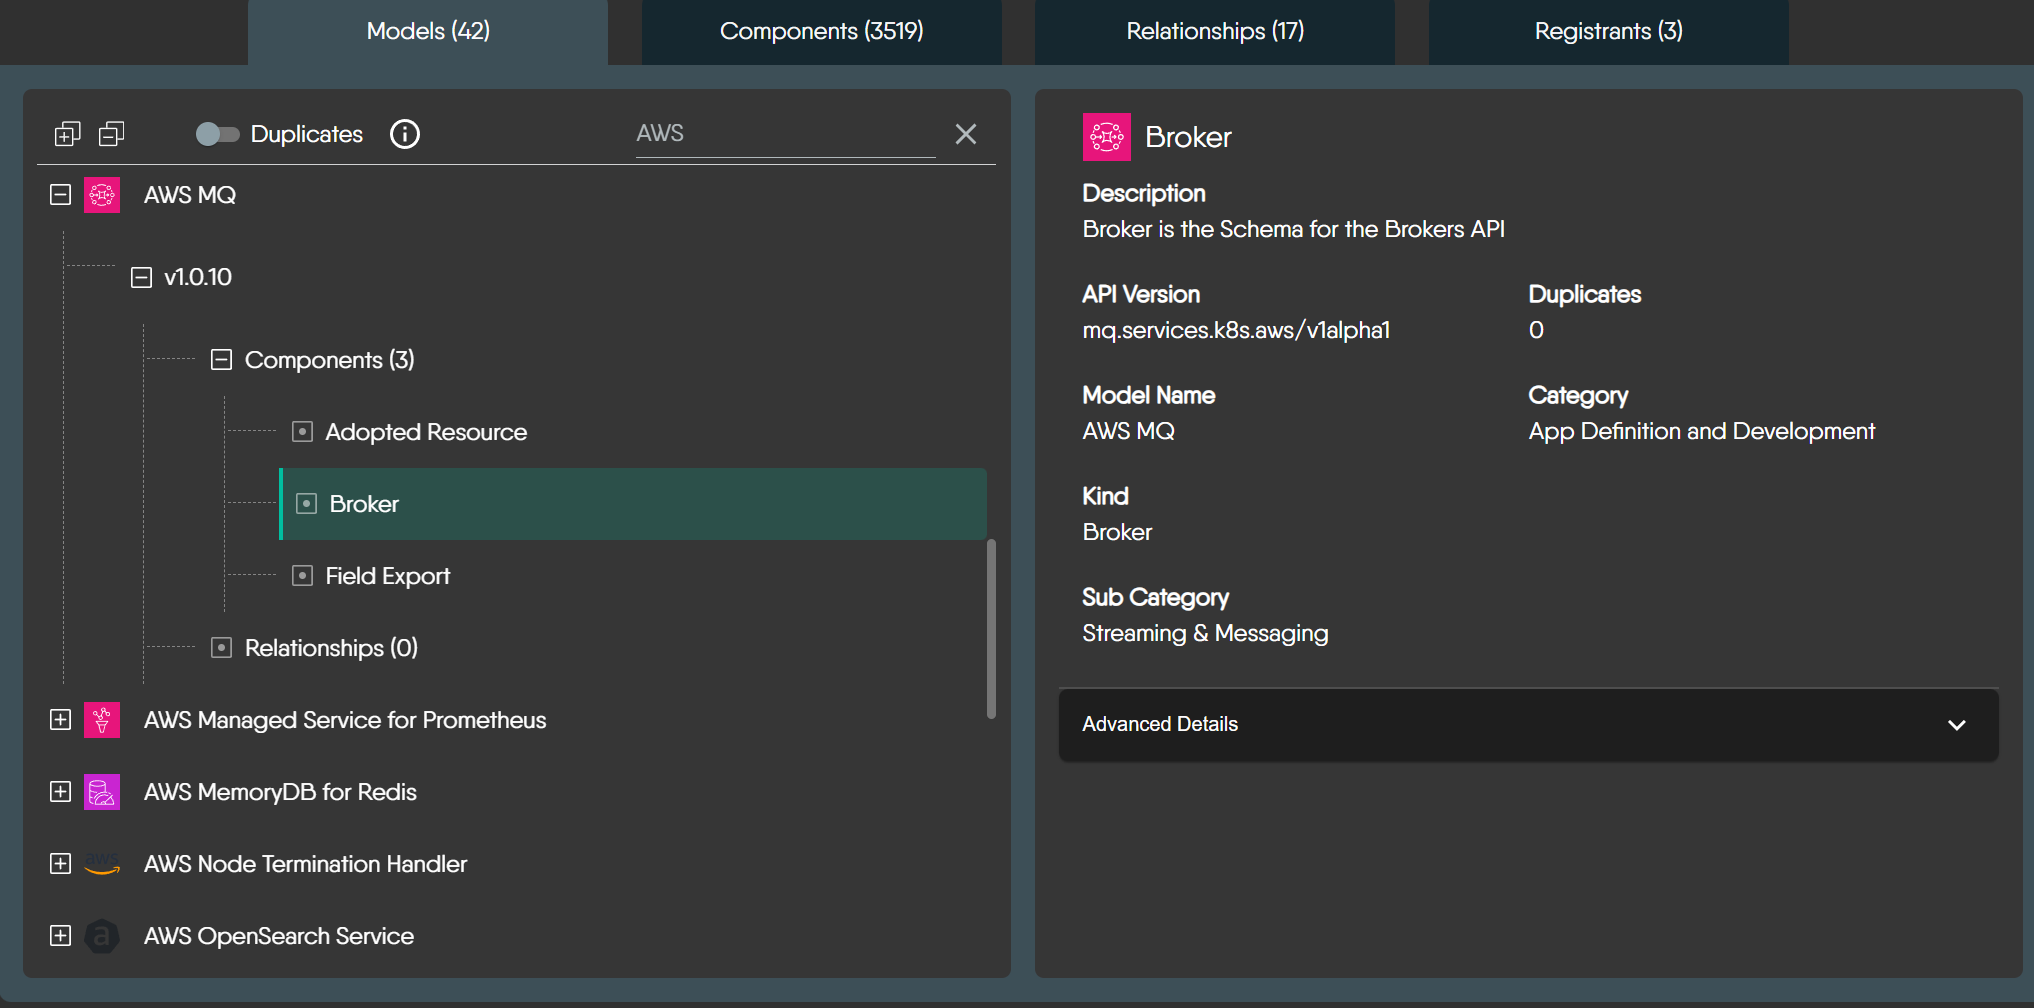Collapse the v1.0.10 version node
Viewport: 2034px width, 1008px height.
tap(142, 277)
